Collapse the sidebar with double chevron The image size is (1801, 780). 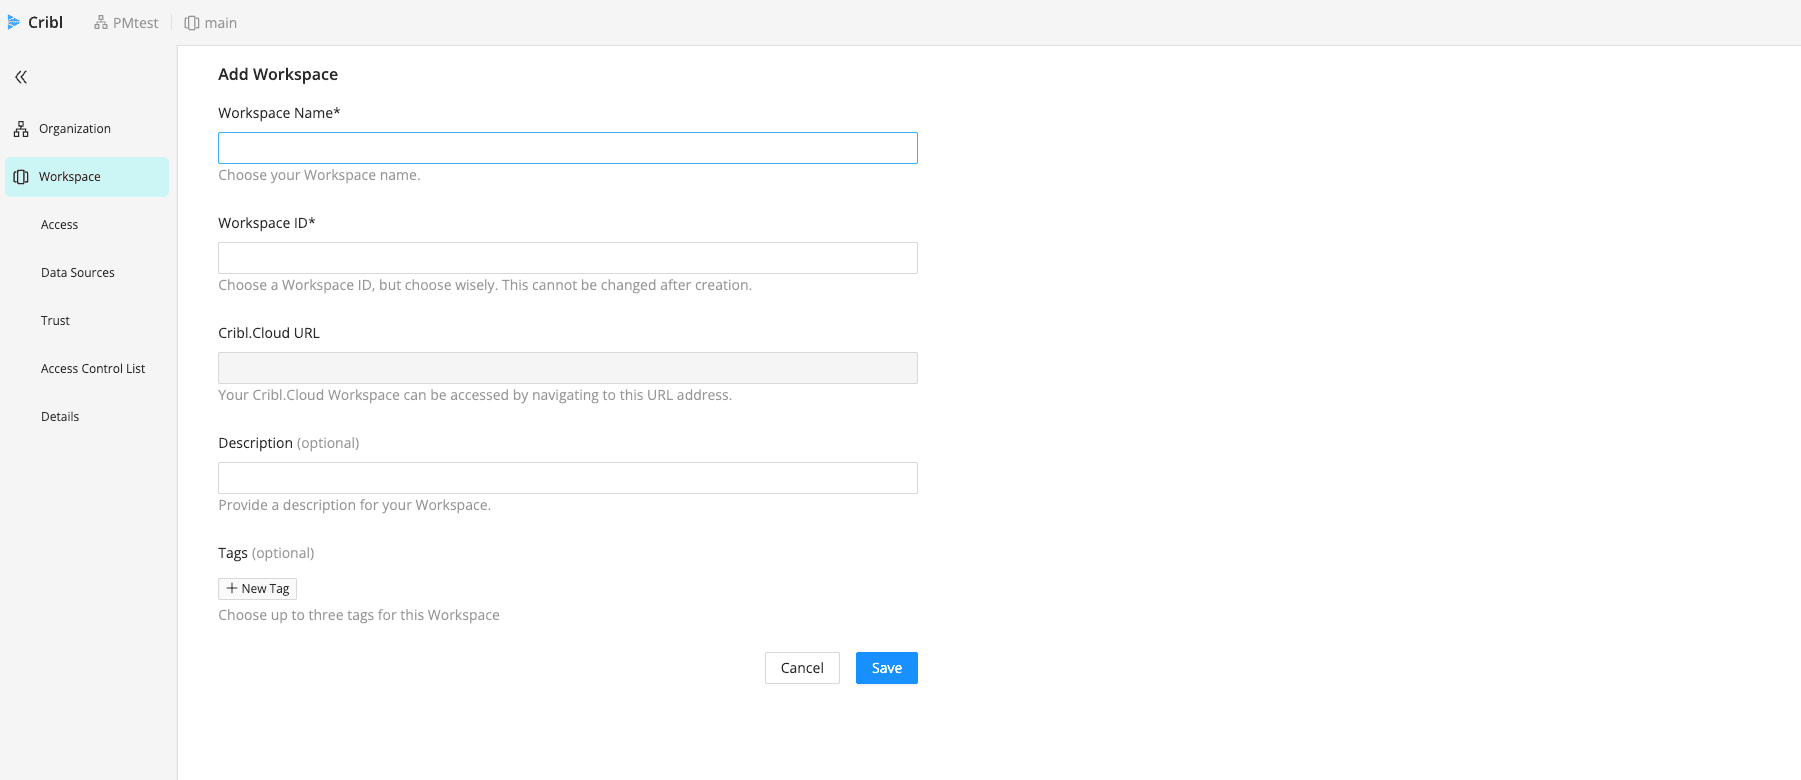(x=21, y=77)
